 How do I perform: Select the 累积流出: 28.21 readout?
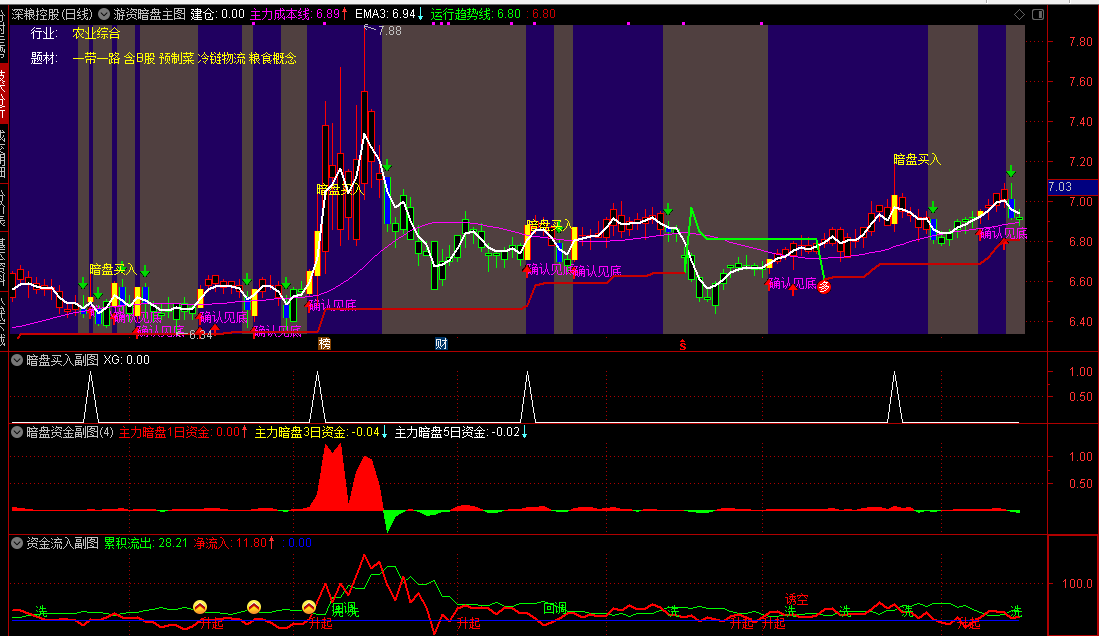pyautogui.click(x=146, y=543)
